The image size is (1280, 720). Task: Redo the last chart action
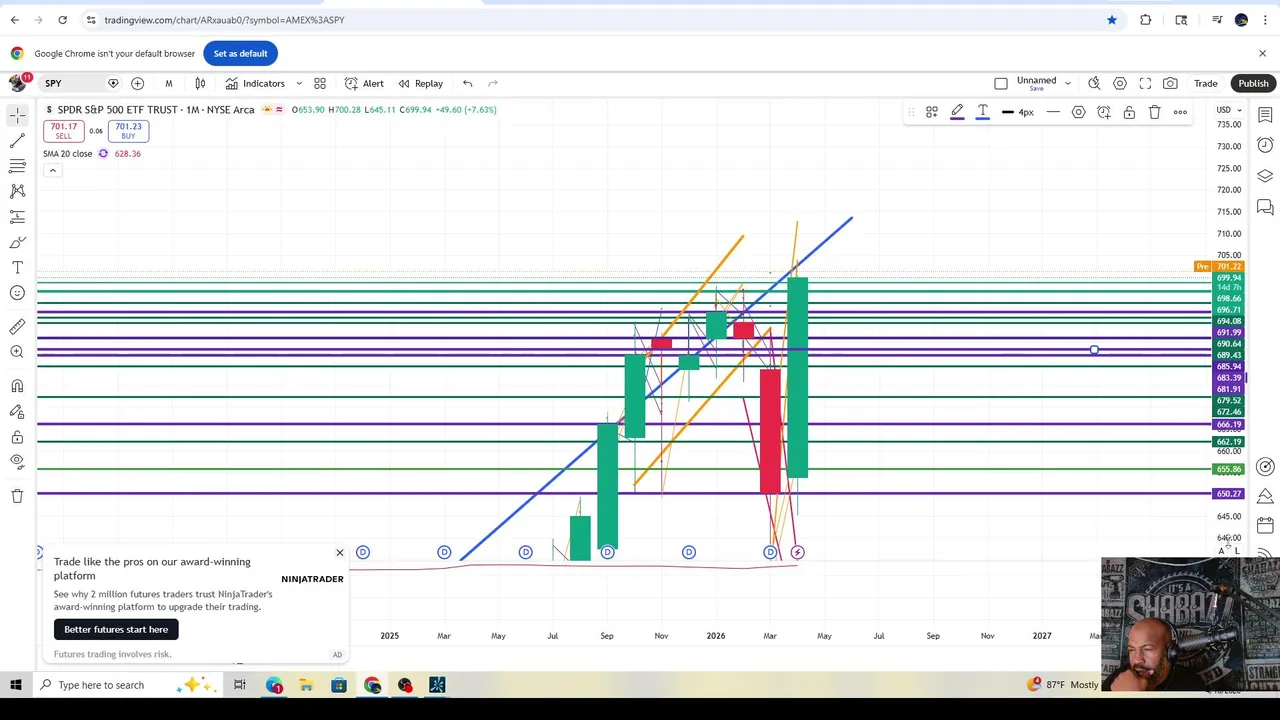[493, 83]
